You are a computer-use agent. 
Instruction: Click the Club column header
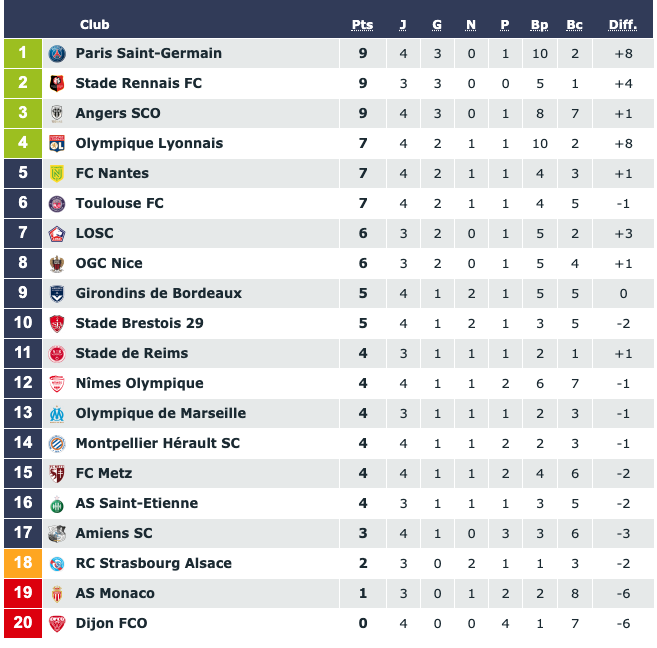[x=95, y=25]
